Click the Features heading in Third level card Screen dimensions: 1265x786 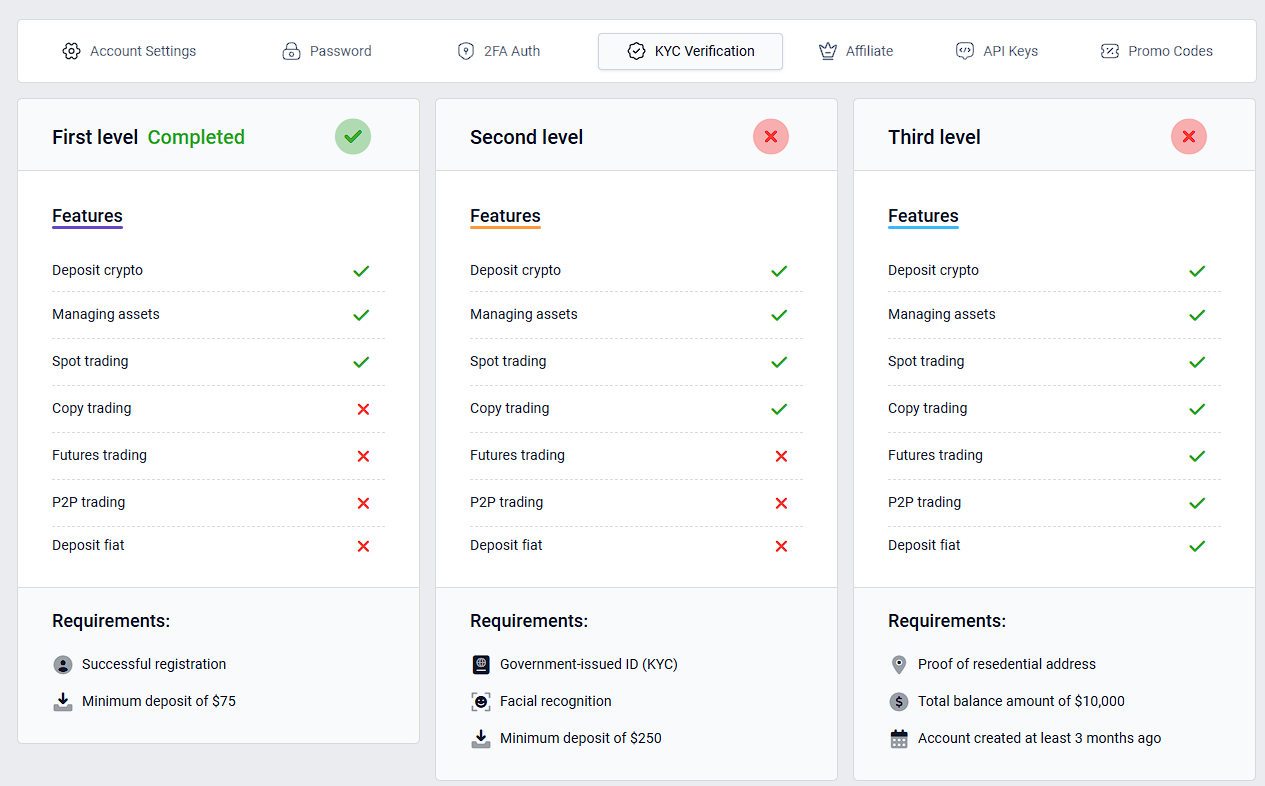tap(923, 216)
